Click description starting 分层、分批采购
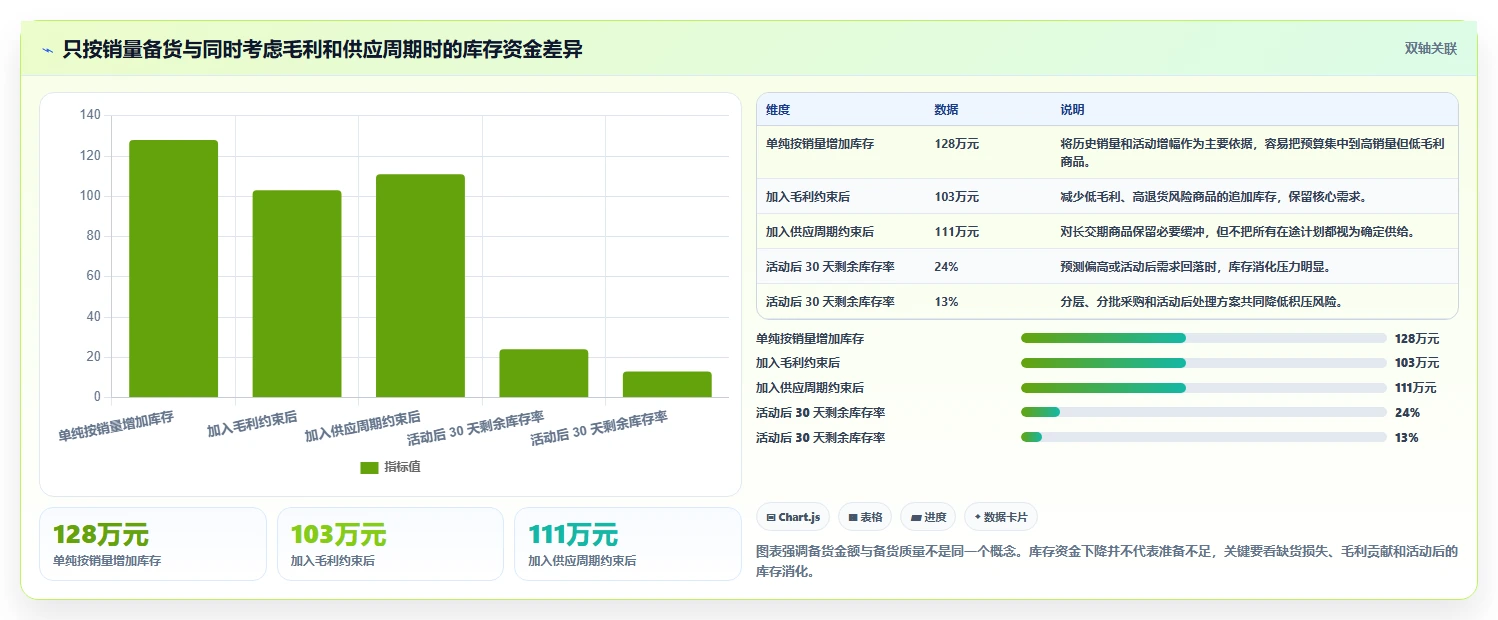The height and width of the screenshot is (620, 1498). pyautogui.click(x=1201, y=302)
